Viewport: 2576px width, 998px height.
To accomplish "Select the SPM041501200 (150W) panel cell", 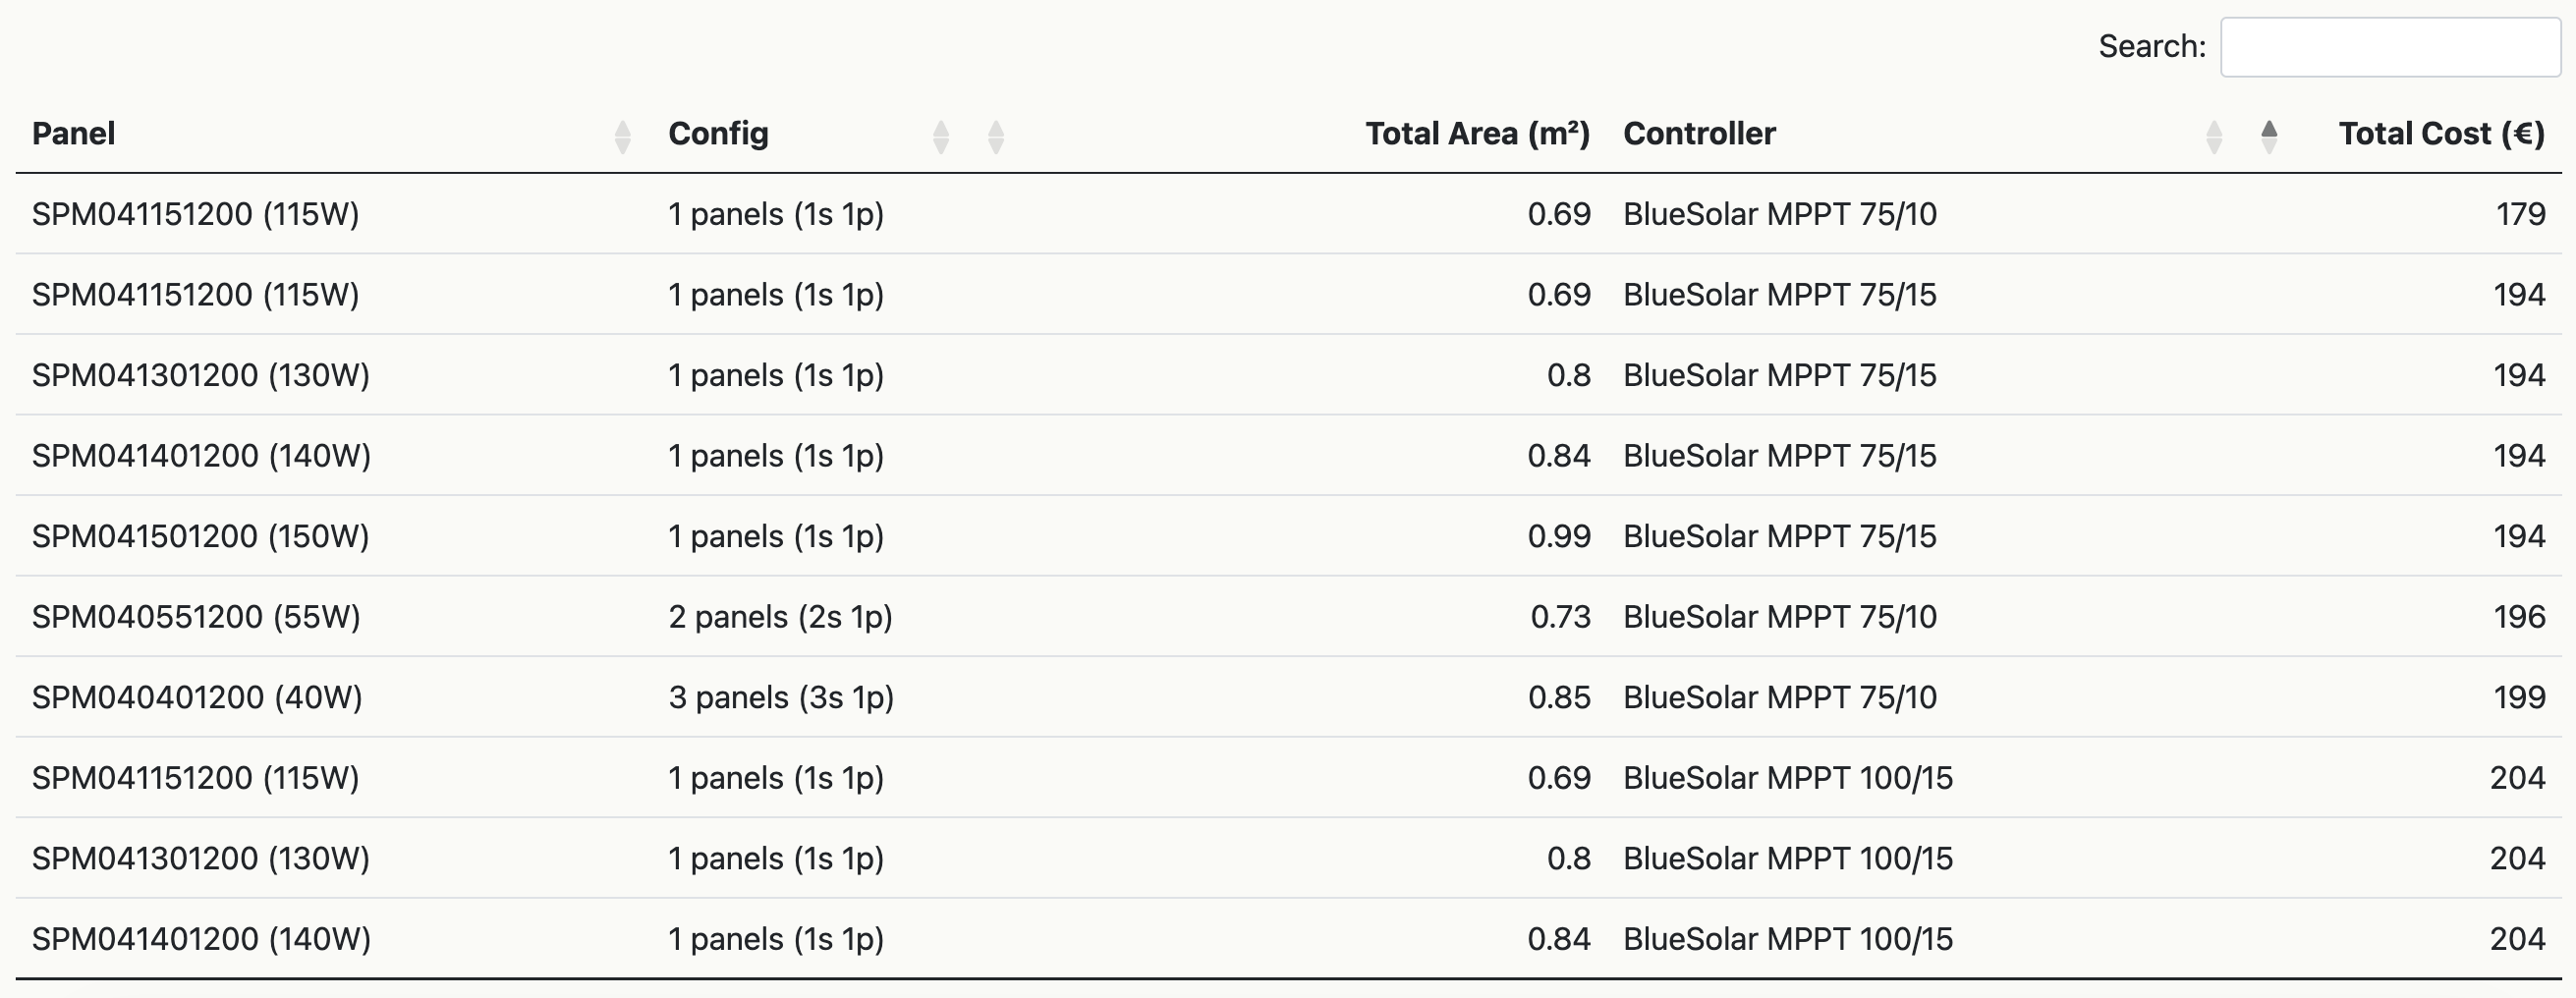I will tap(200, 536).
